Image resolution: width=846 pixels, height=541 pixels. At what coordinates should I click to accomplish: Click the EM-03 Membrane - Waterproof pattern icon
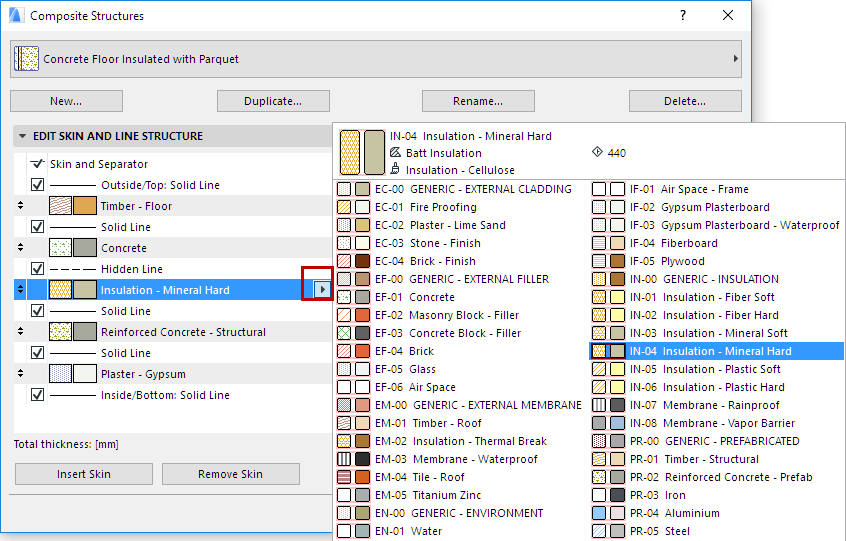click(344, 459)
